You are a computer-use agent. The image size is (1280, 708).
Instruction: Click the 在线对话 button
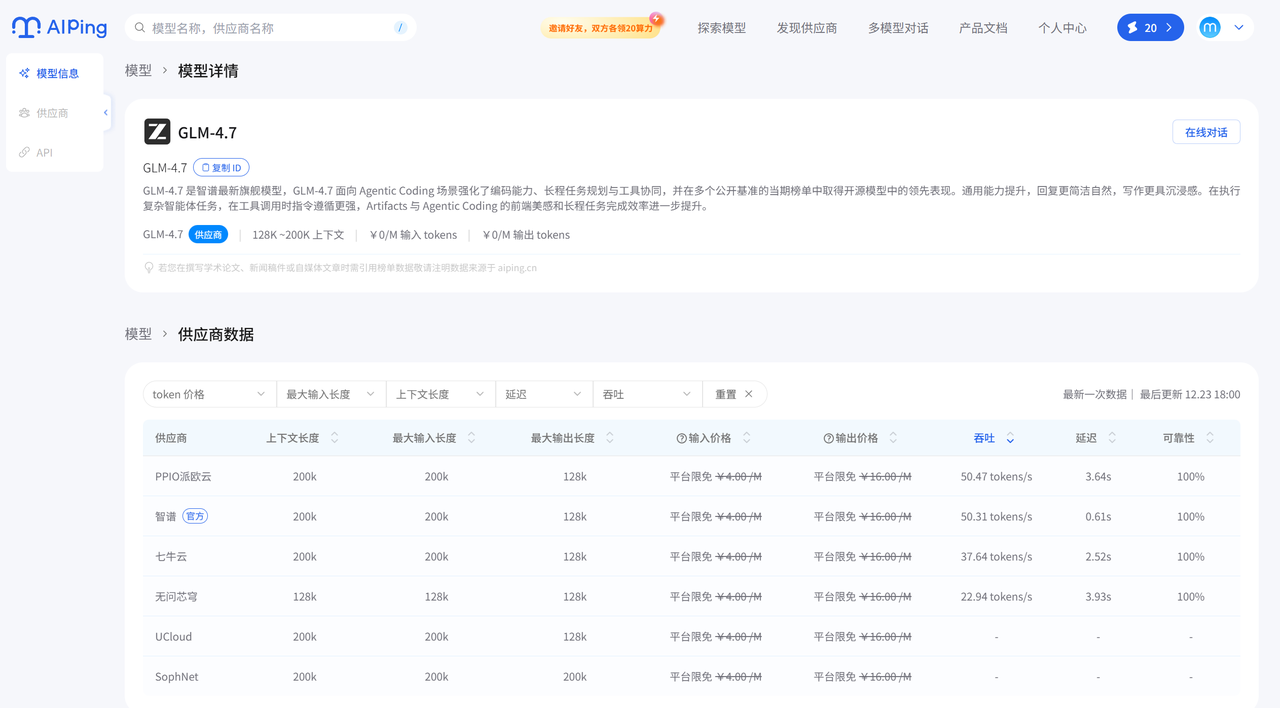coord(1206,132)
